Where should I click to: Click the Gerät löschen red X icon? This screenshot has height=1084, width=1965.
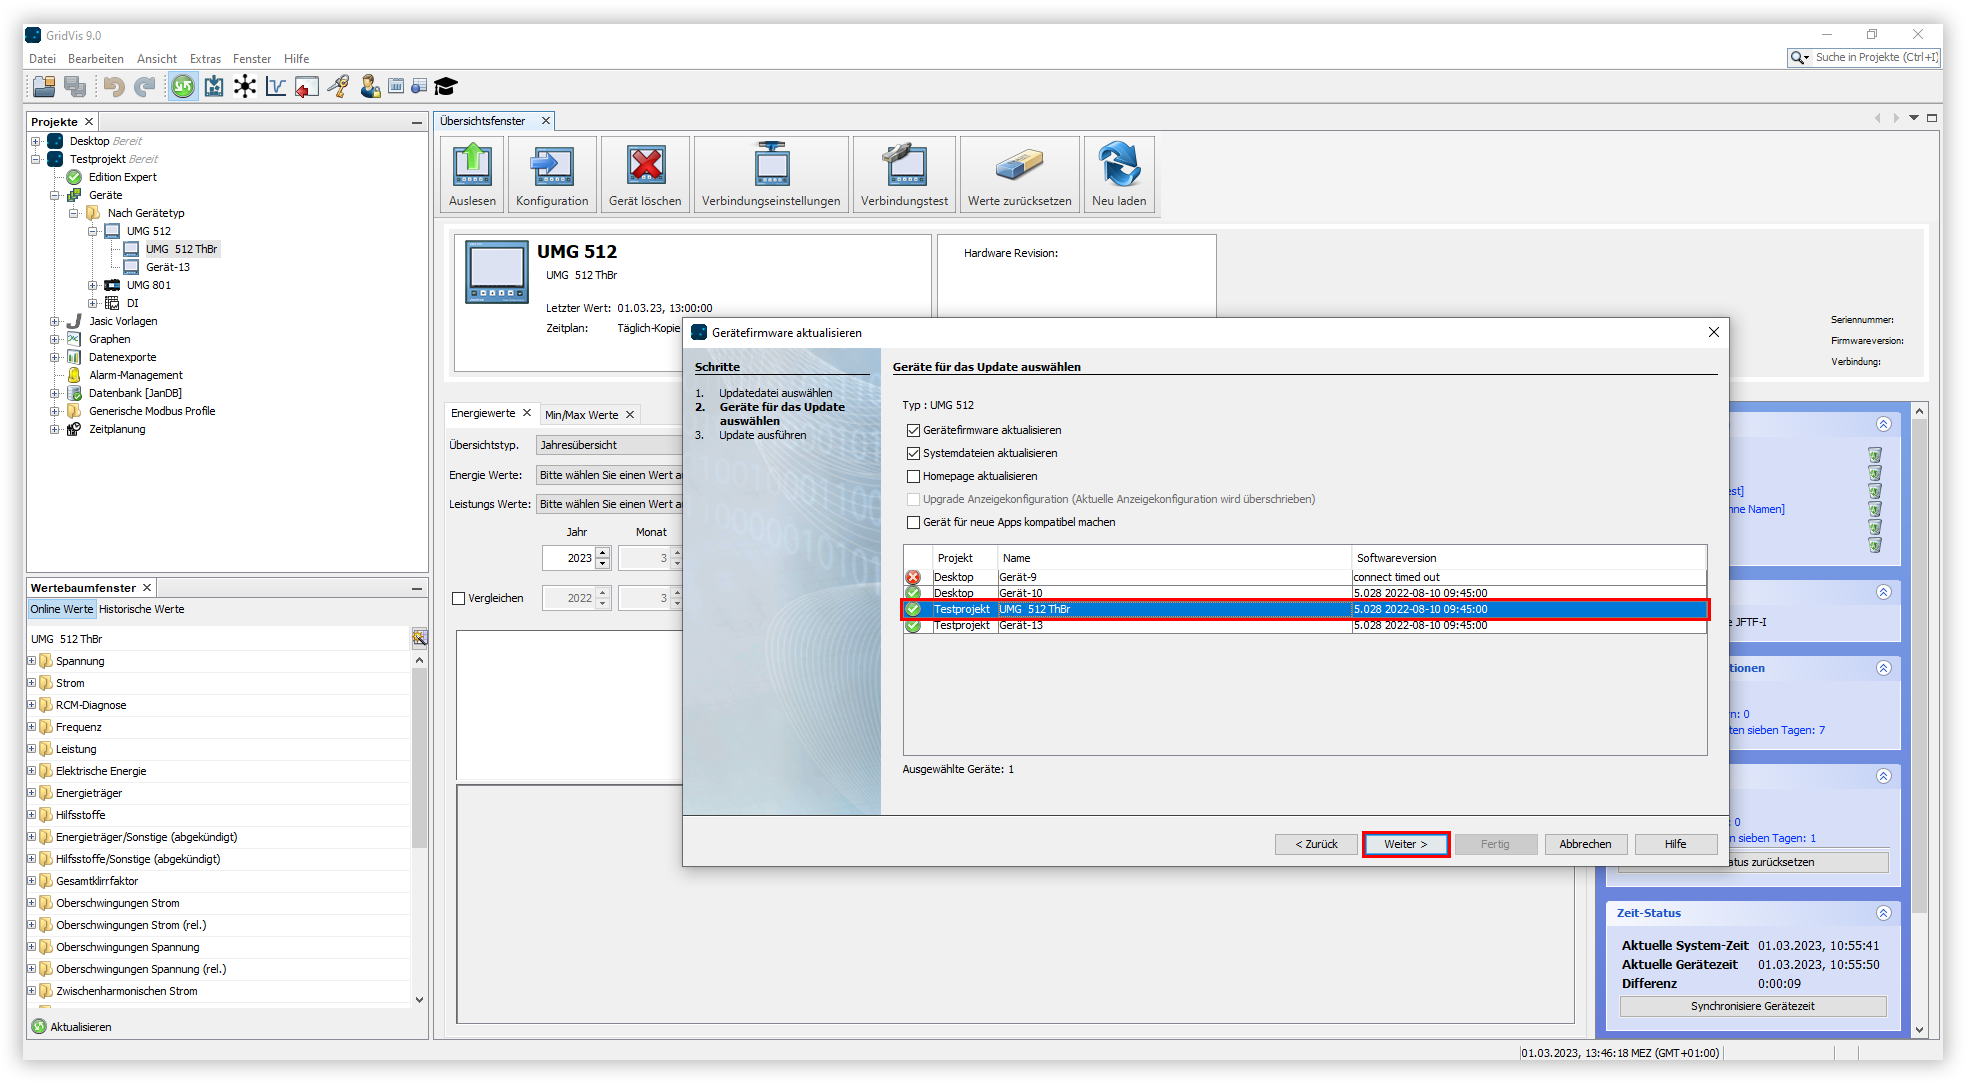pos(645,166)
